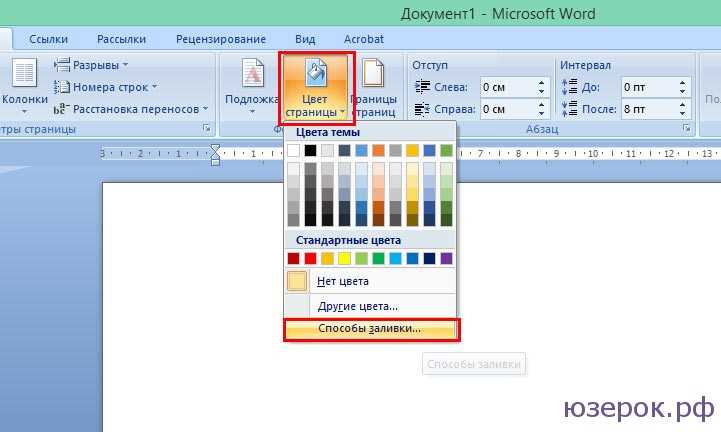Choose Другие цвета… more colors
Screen dimensions: 721x432
pos(371,306)
